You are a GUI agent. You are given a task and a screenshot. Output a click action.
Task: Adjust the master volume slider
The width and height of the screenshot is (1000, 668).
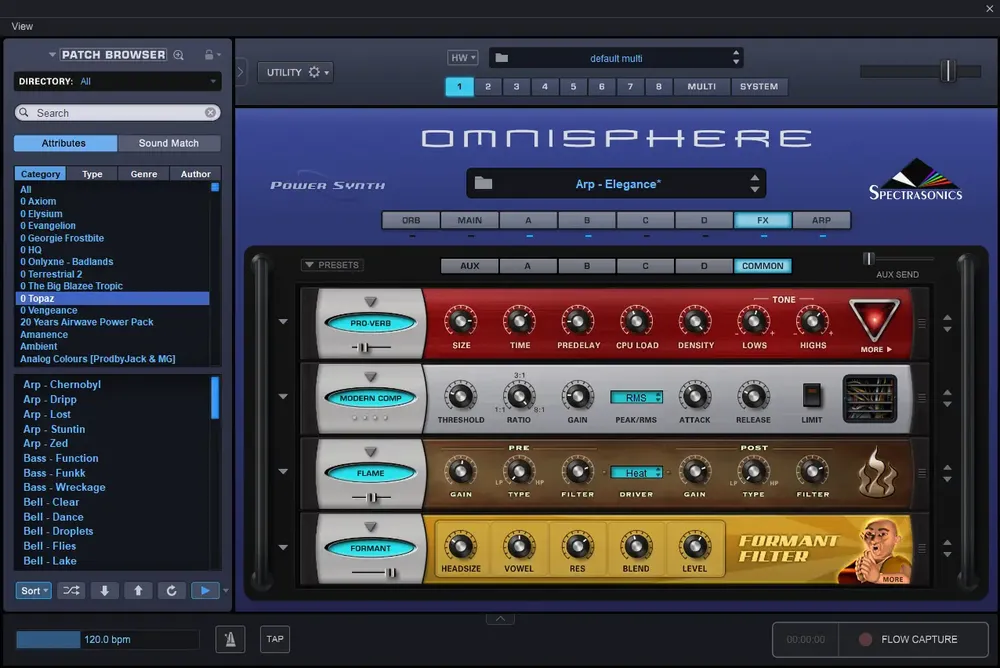(948, 71)
